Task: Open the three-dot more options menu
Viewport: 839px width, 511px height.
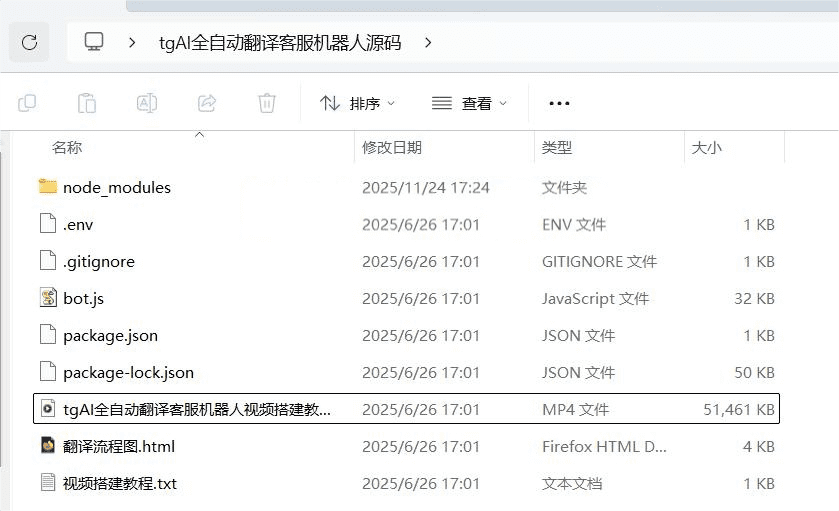Action: [x=559, y=103]
